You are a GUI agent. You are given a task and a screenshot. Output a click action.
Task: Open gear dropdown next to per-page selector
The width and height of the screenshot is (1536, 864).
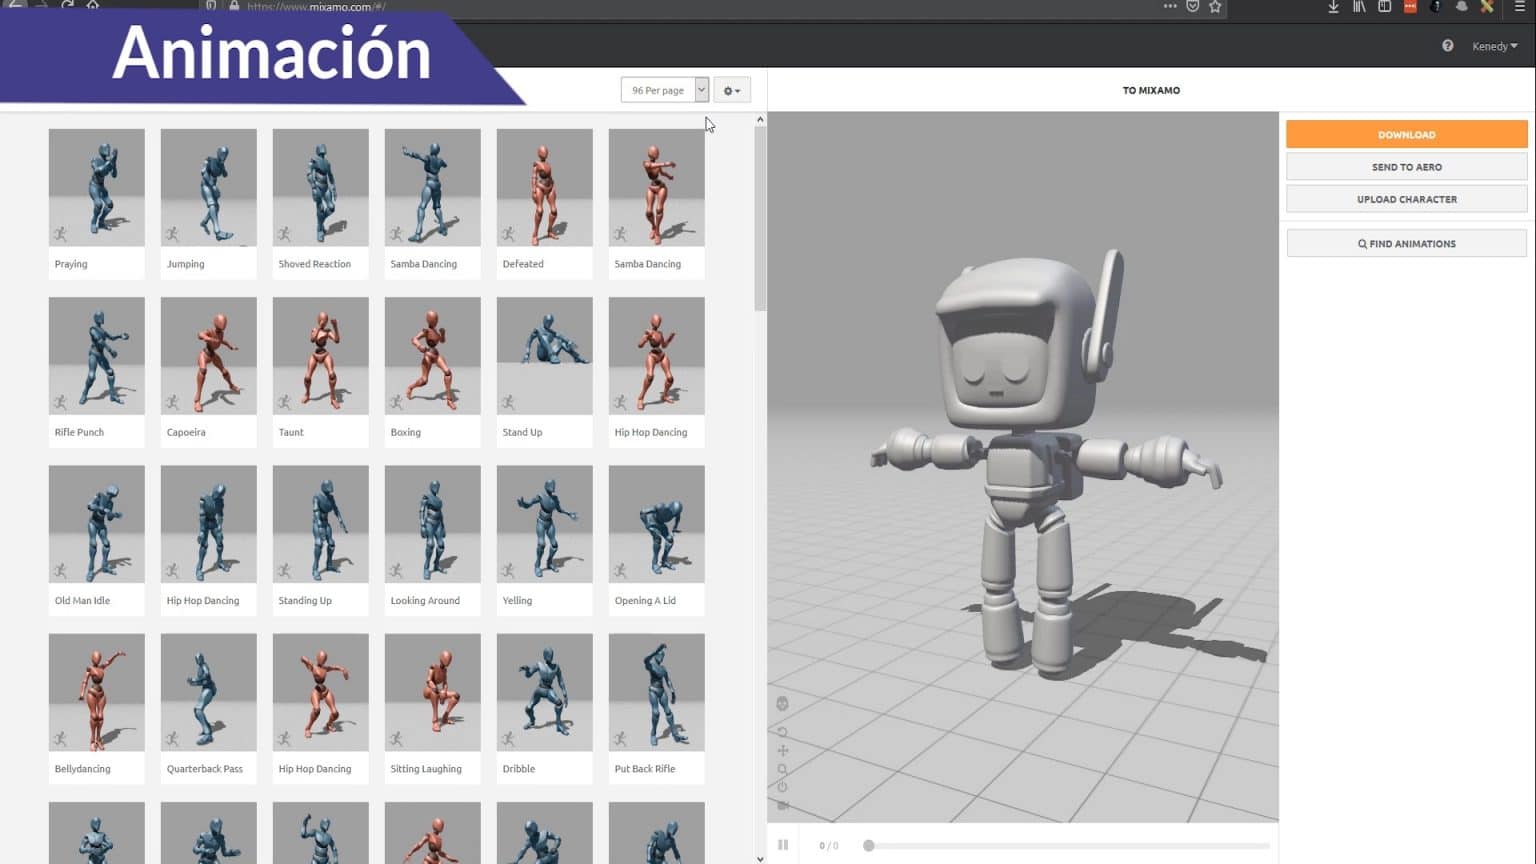tap(731, 90)
